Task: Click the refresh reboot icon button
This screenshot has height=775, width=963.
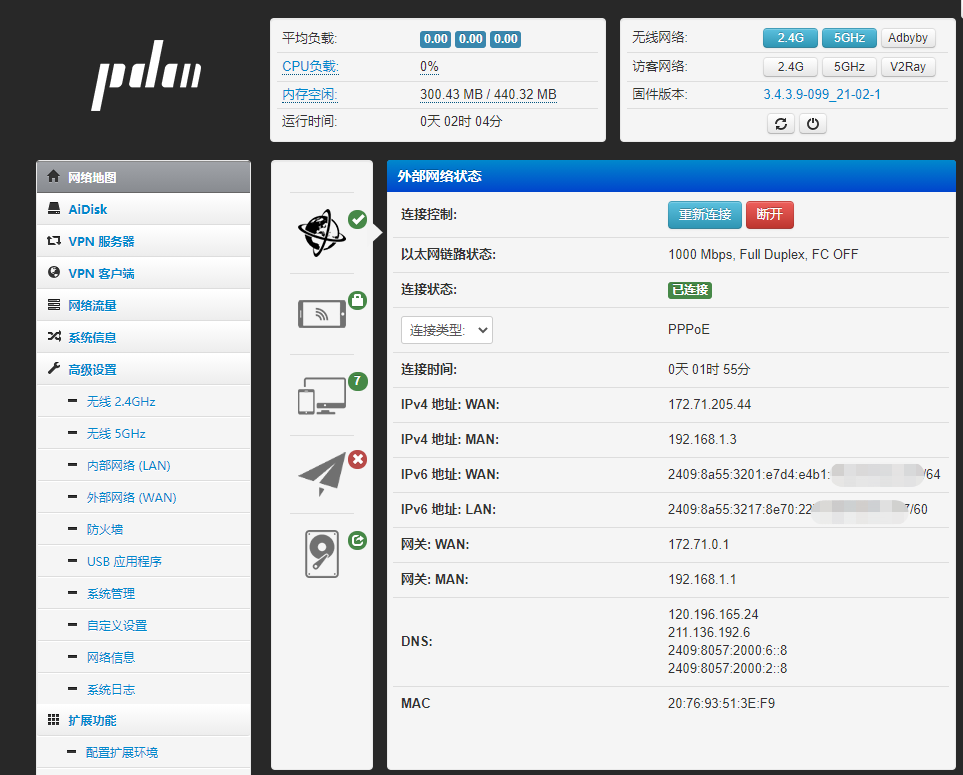Action: click(x=781, y=124)
